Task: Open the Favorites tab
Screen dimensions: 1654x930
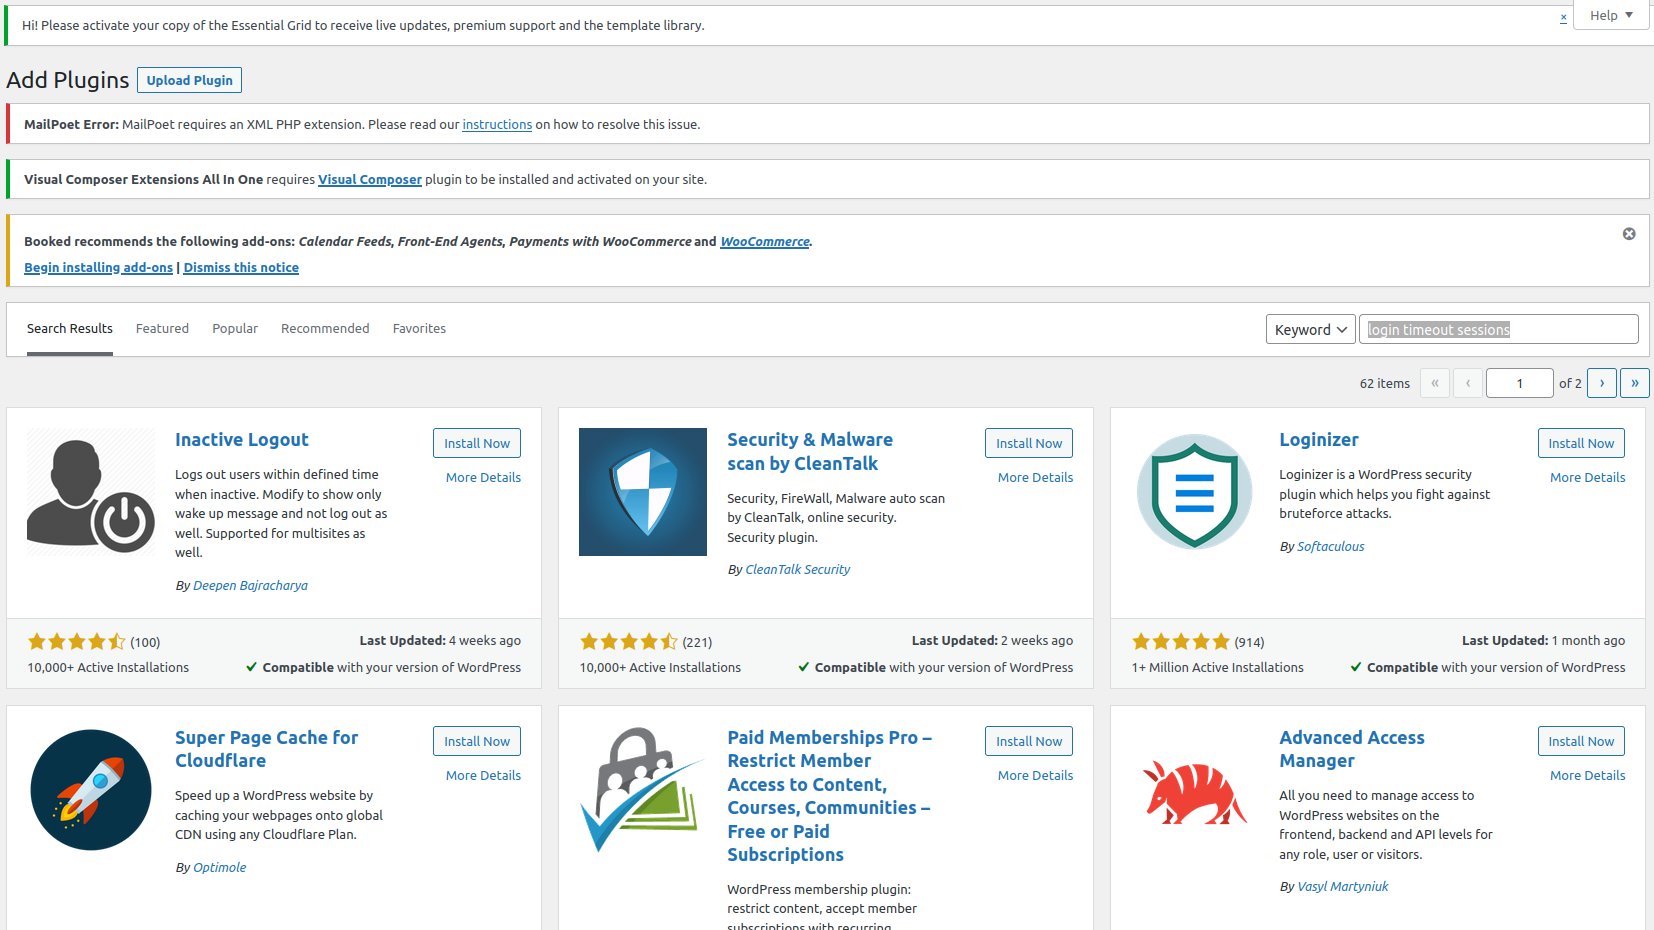Action: click(x=419, y=329)
